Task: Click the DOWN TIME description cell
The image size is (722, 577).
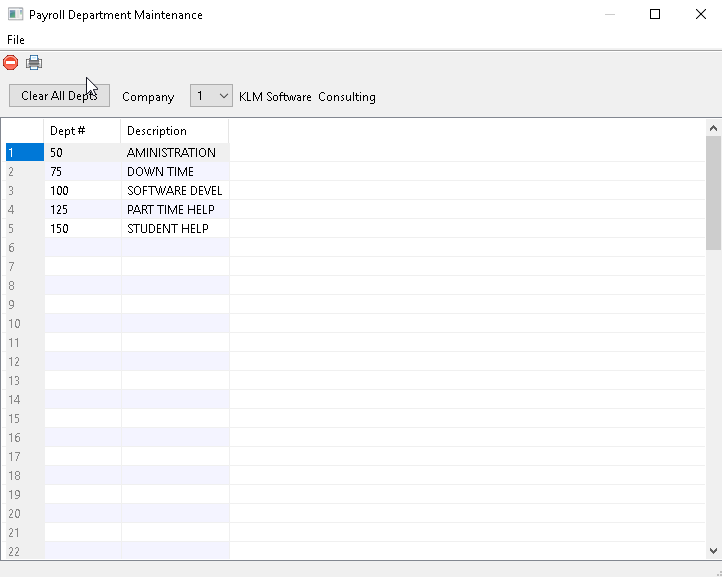Action: coord(175,171)
